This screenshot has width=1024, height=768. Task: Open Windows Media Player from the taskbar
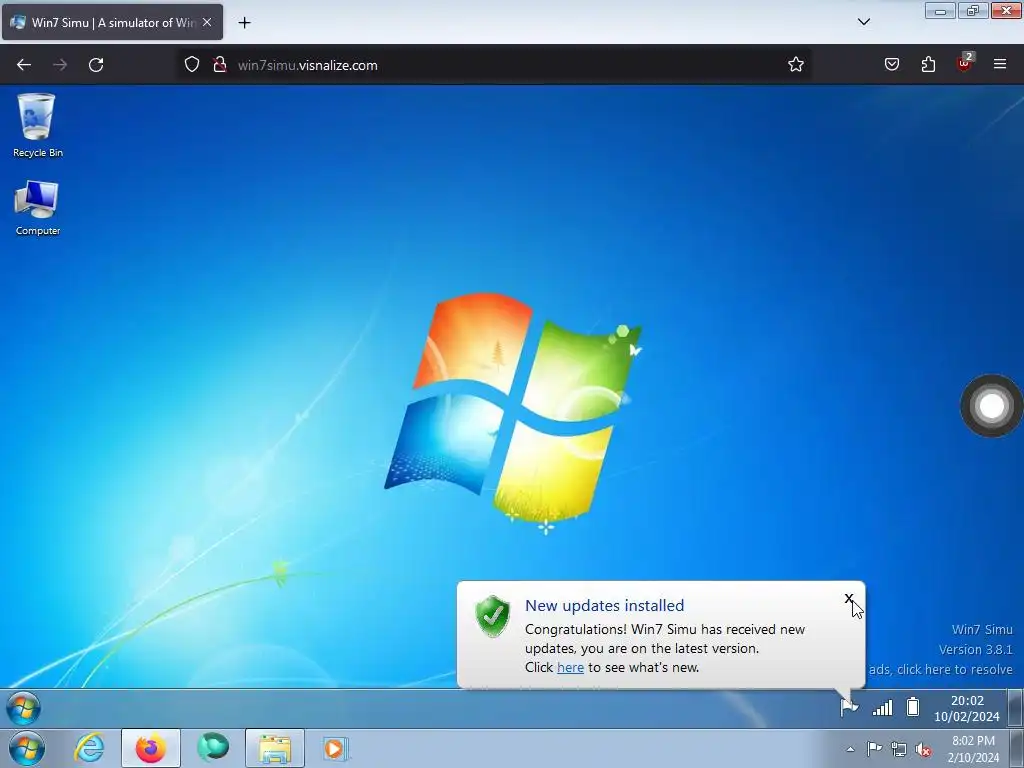pos(335,748)
